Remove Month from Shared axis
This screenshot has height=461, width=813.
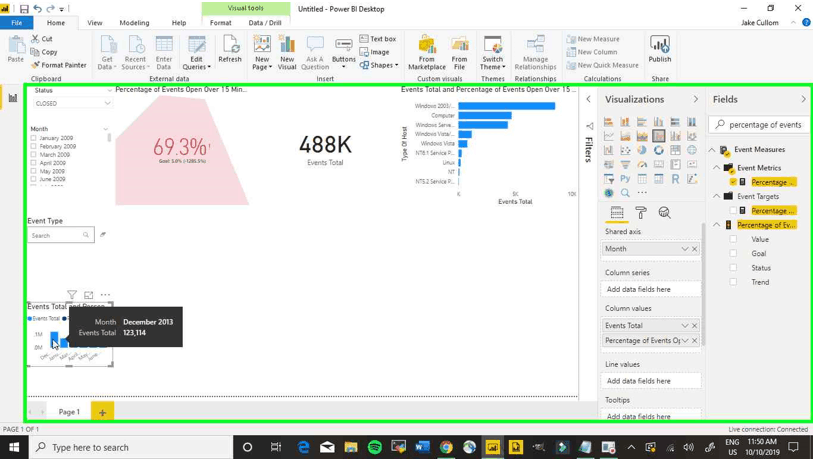tap(695, 249)
